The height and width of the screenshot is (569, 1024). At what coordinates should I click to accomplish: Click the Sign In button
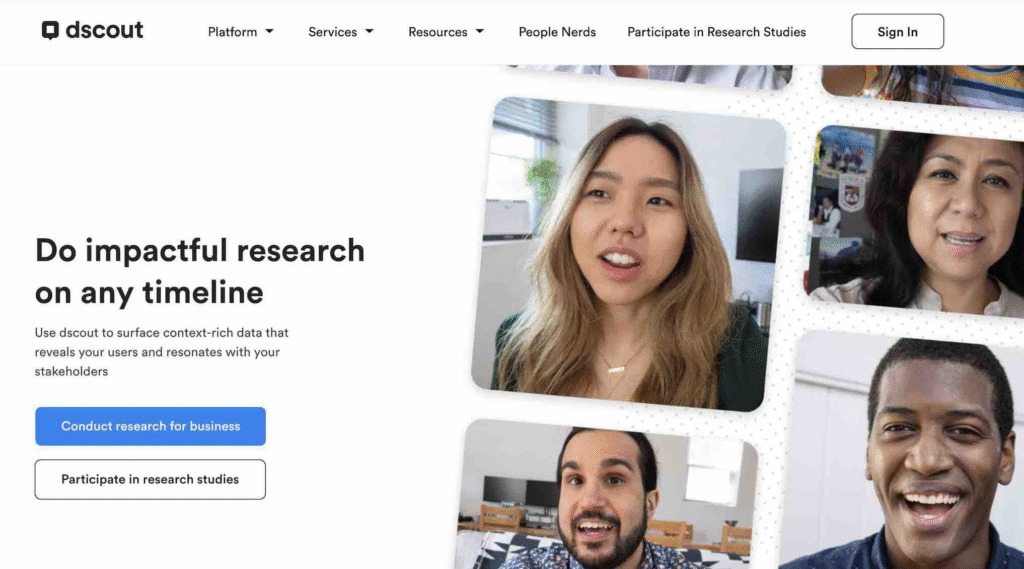897,31
